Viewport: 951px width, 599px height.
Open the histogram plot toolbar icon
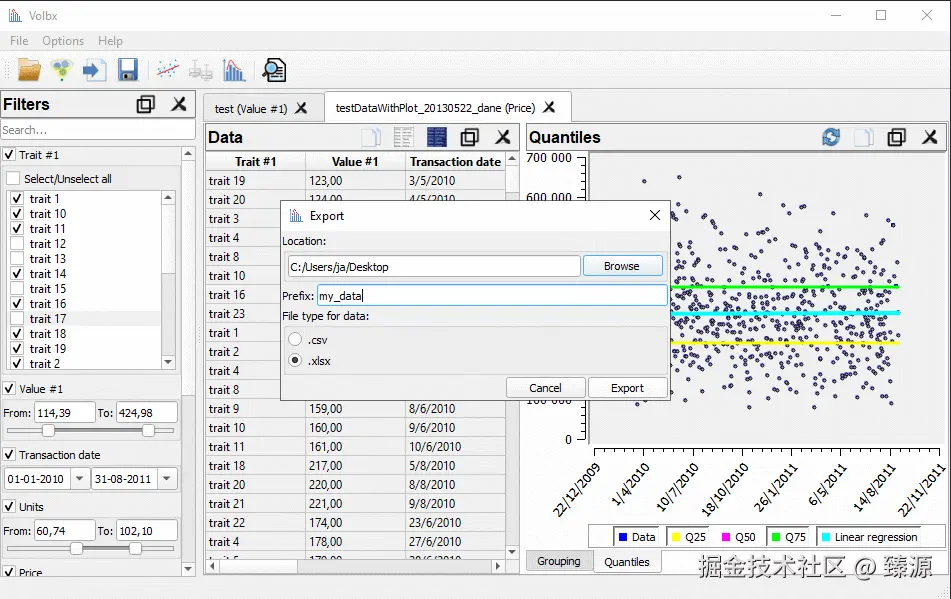point(234,70)
